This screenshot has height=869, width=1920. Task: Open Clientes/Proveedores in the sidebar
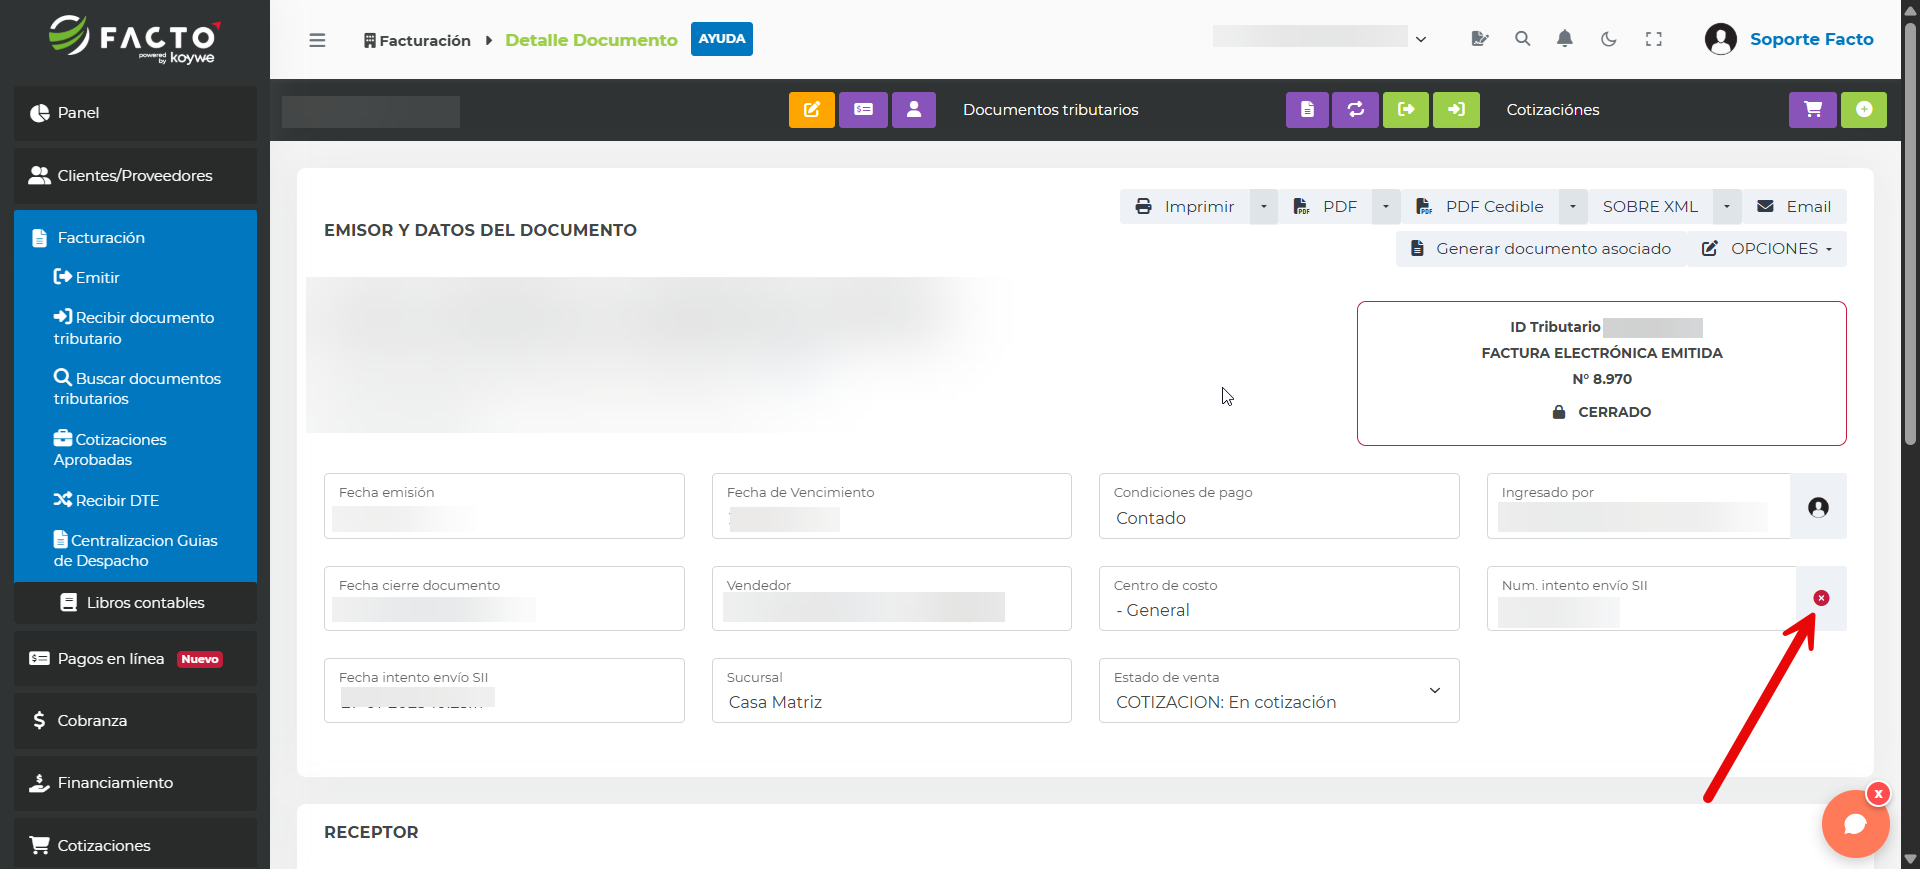[135, 176]
